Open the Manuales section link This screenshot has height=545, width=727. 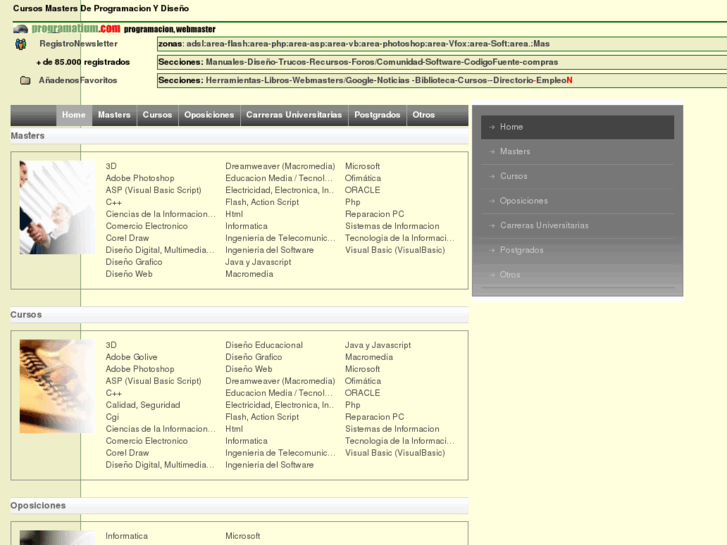pyautogui.click(x=224, y=62)
